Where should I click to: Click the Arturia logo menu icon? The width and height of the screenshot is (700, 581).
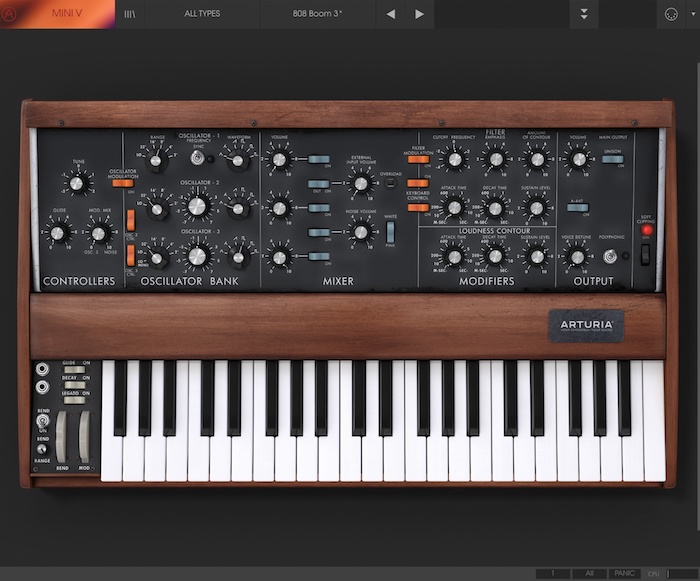(x=8, y=14)
